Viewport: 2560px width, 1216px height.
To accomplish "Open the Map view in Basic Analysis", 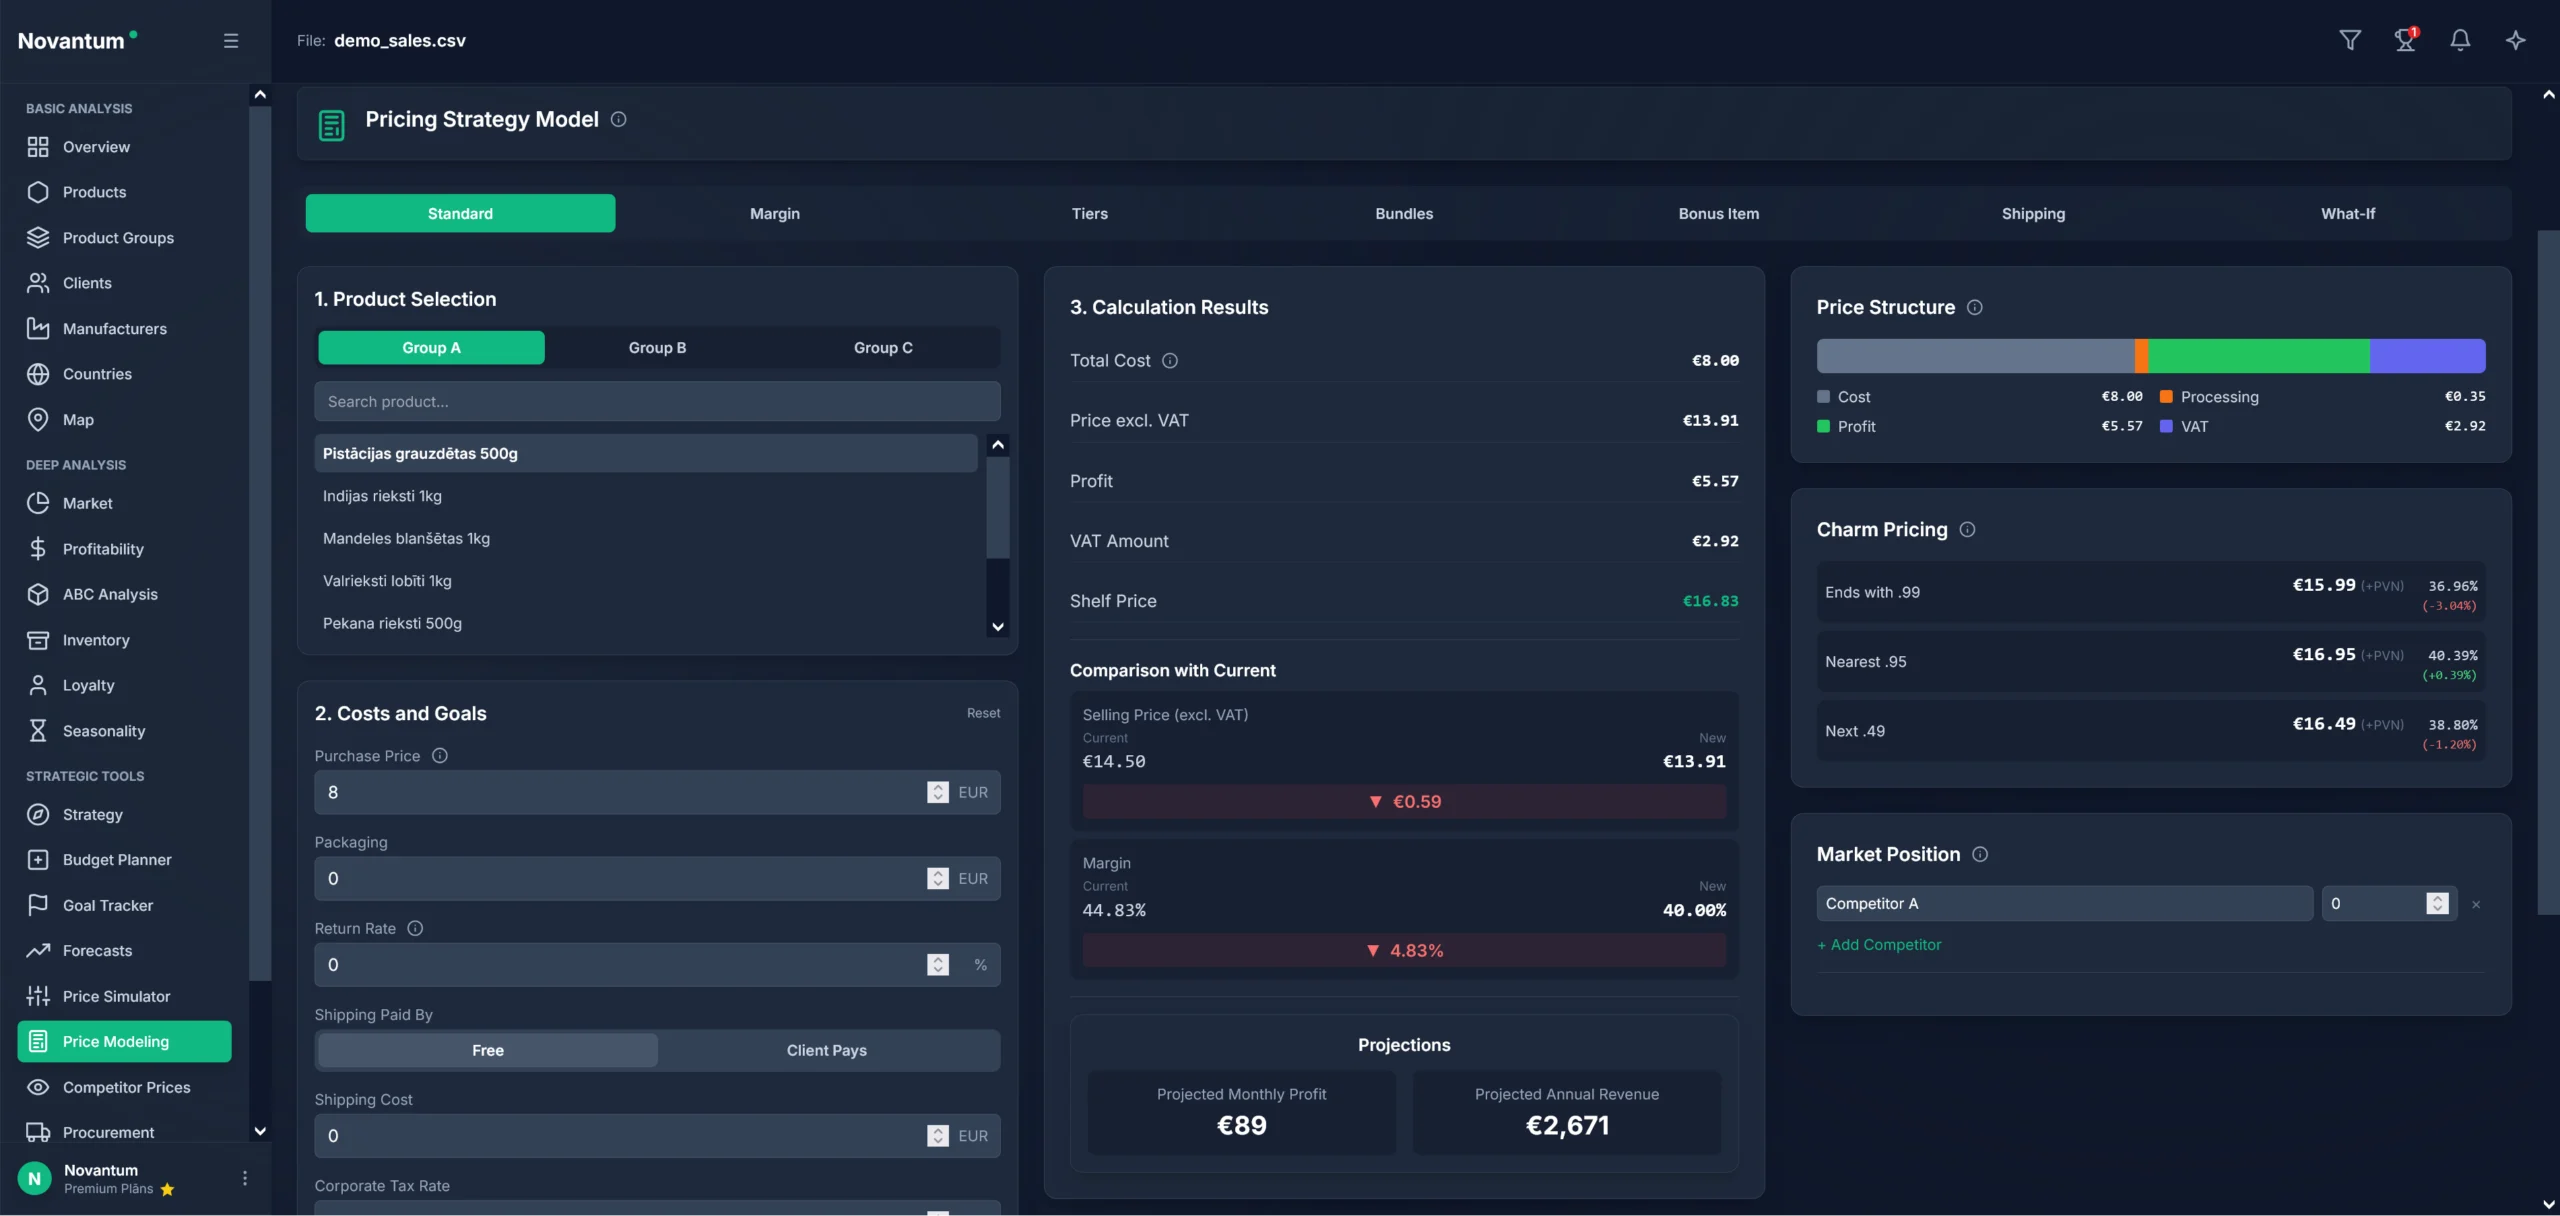I will [76, 419].
